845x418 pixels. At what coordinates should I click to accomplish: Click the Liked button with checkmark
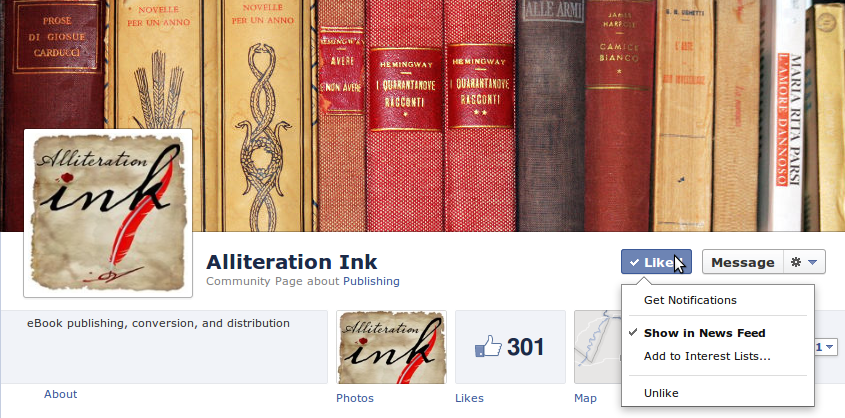[x=656, y=262]
